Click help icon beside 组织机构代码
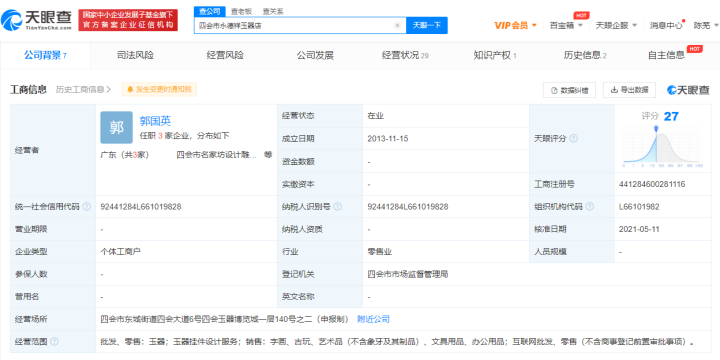This screenshot has height=360, width=720. pos(590,207)
